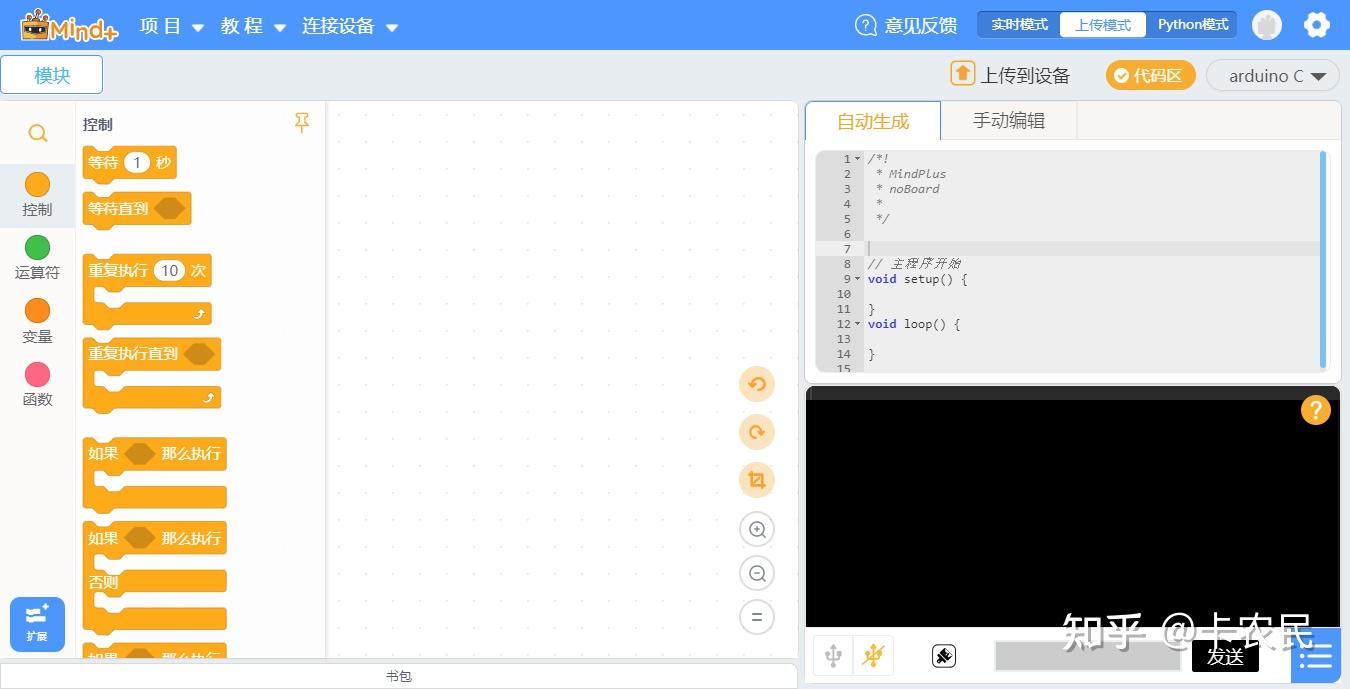This screenshot has width=1350, height=689.
Task: Select the 自动生成 tab
Action: (x=873, y=120)
